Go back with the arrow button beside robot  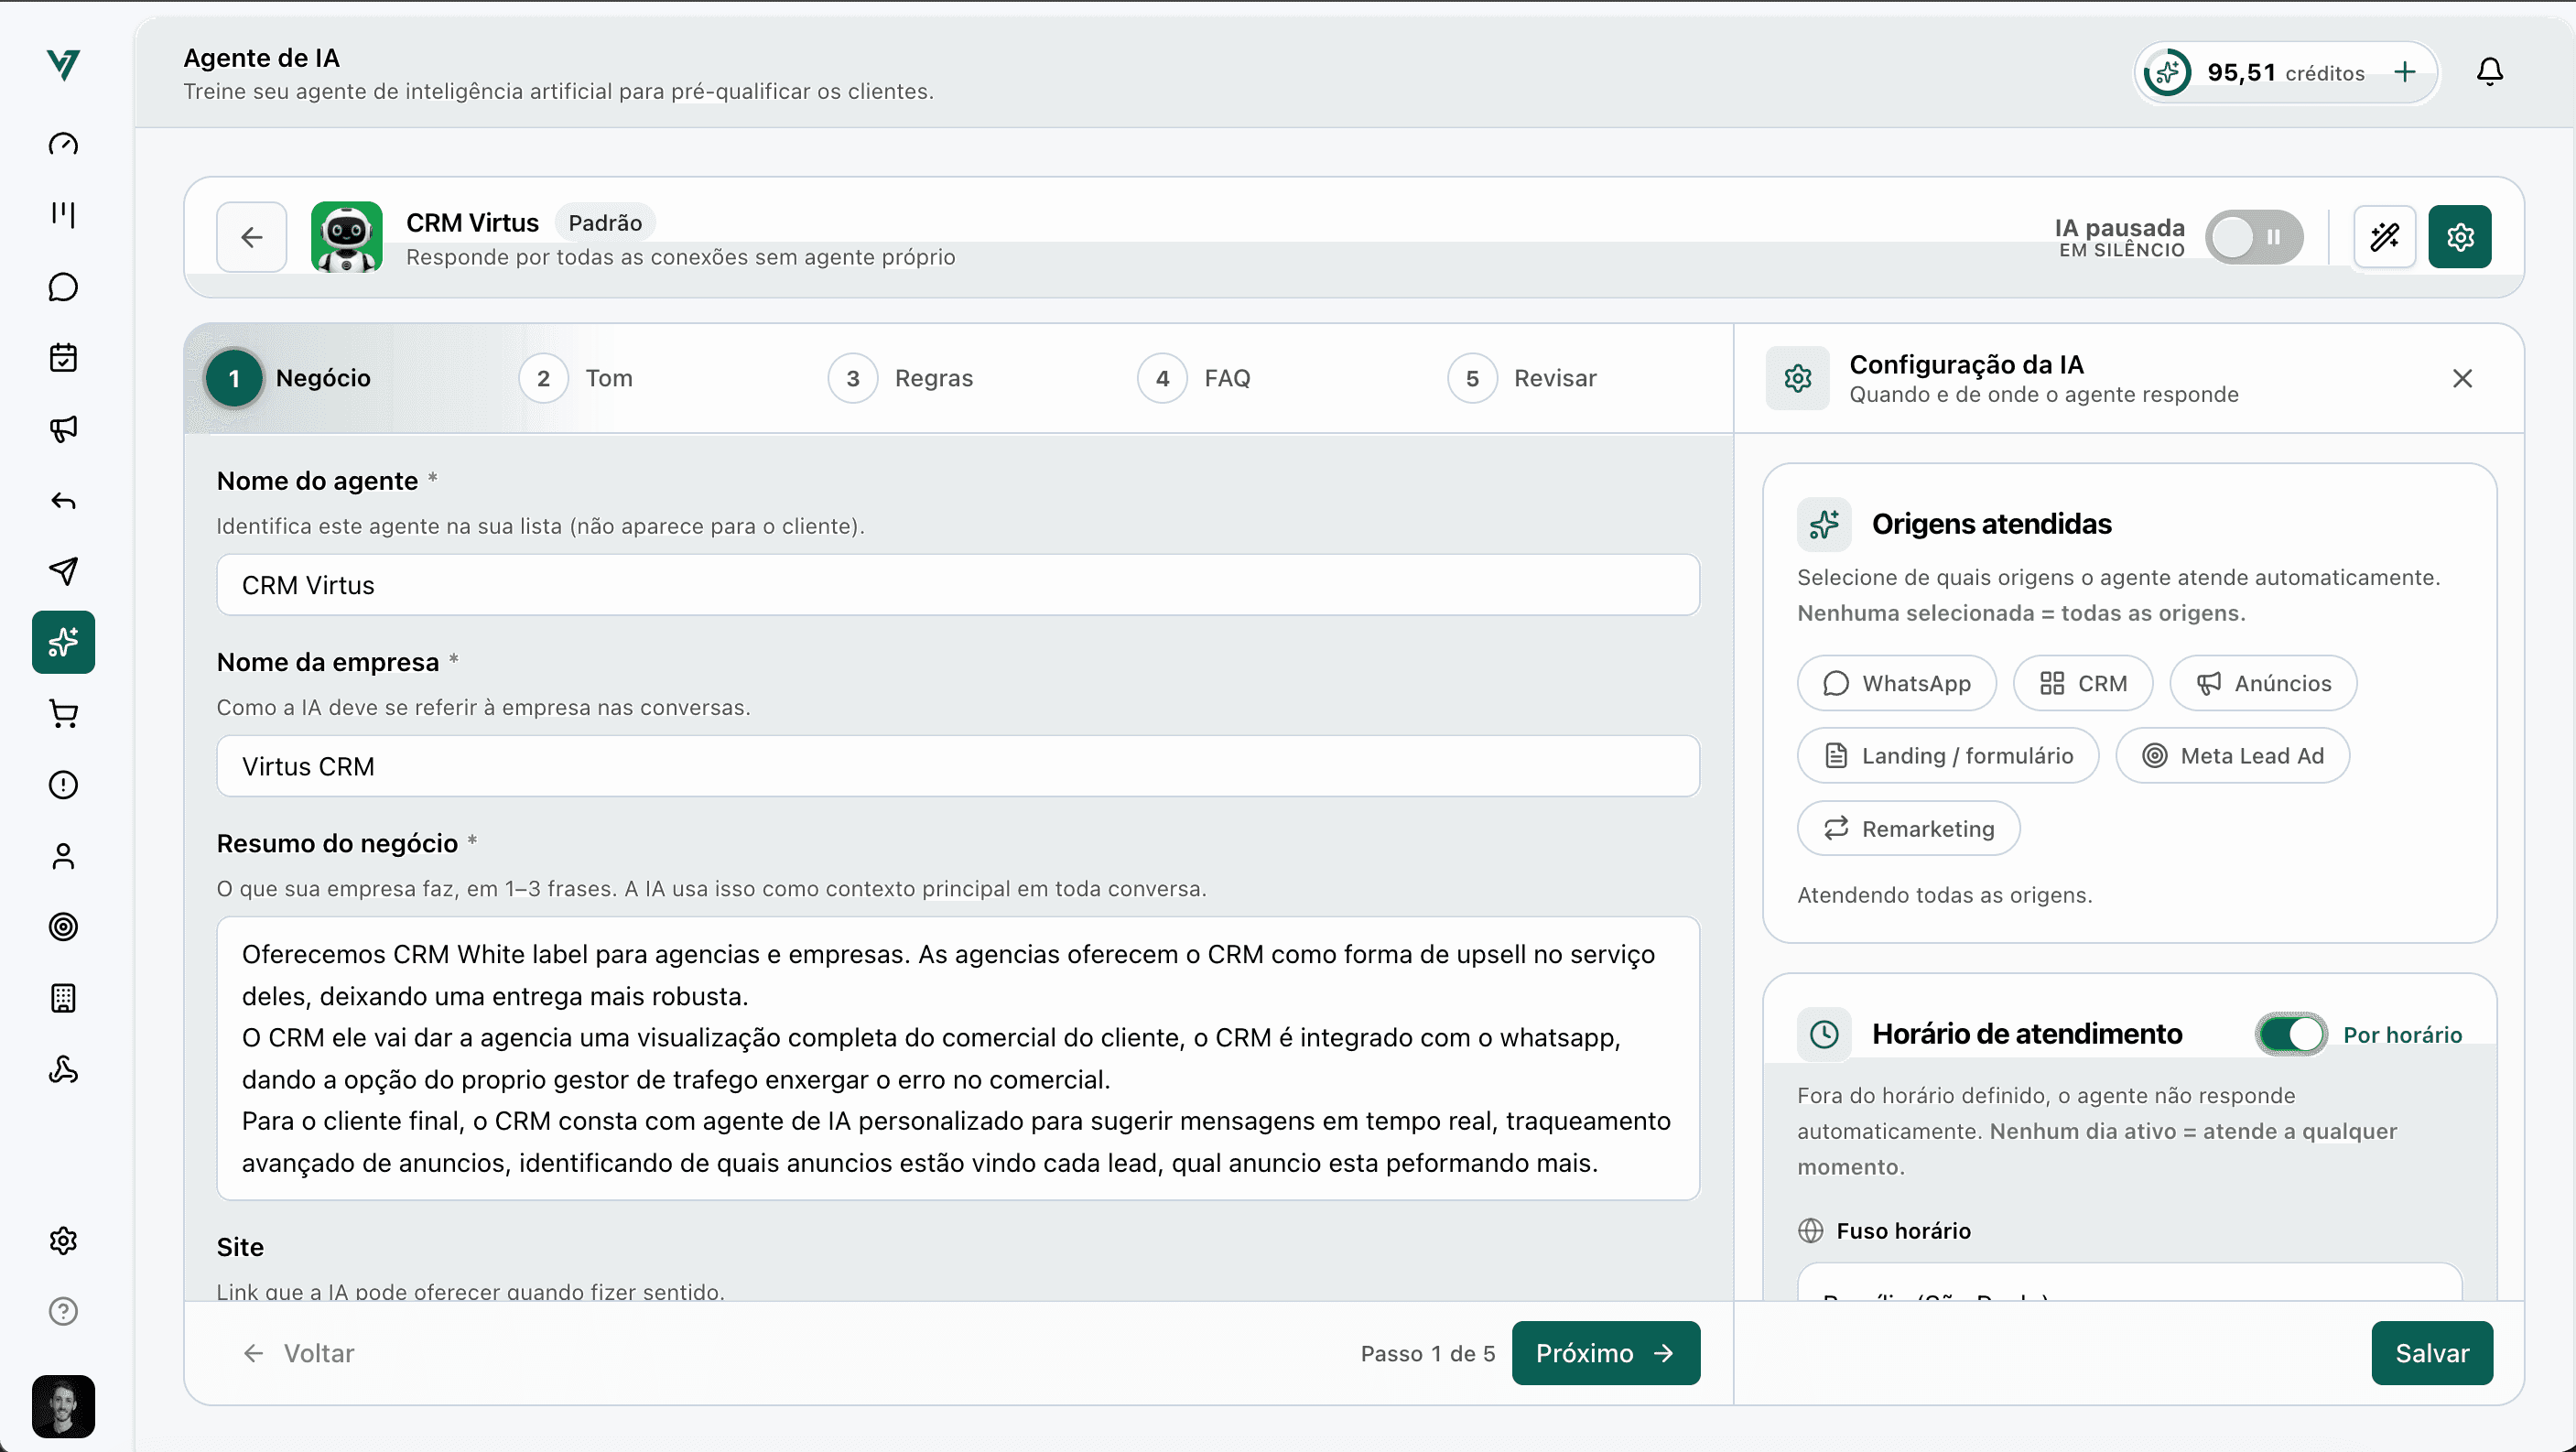(x=252, y=237)
